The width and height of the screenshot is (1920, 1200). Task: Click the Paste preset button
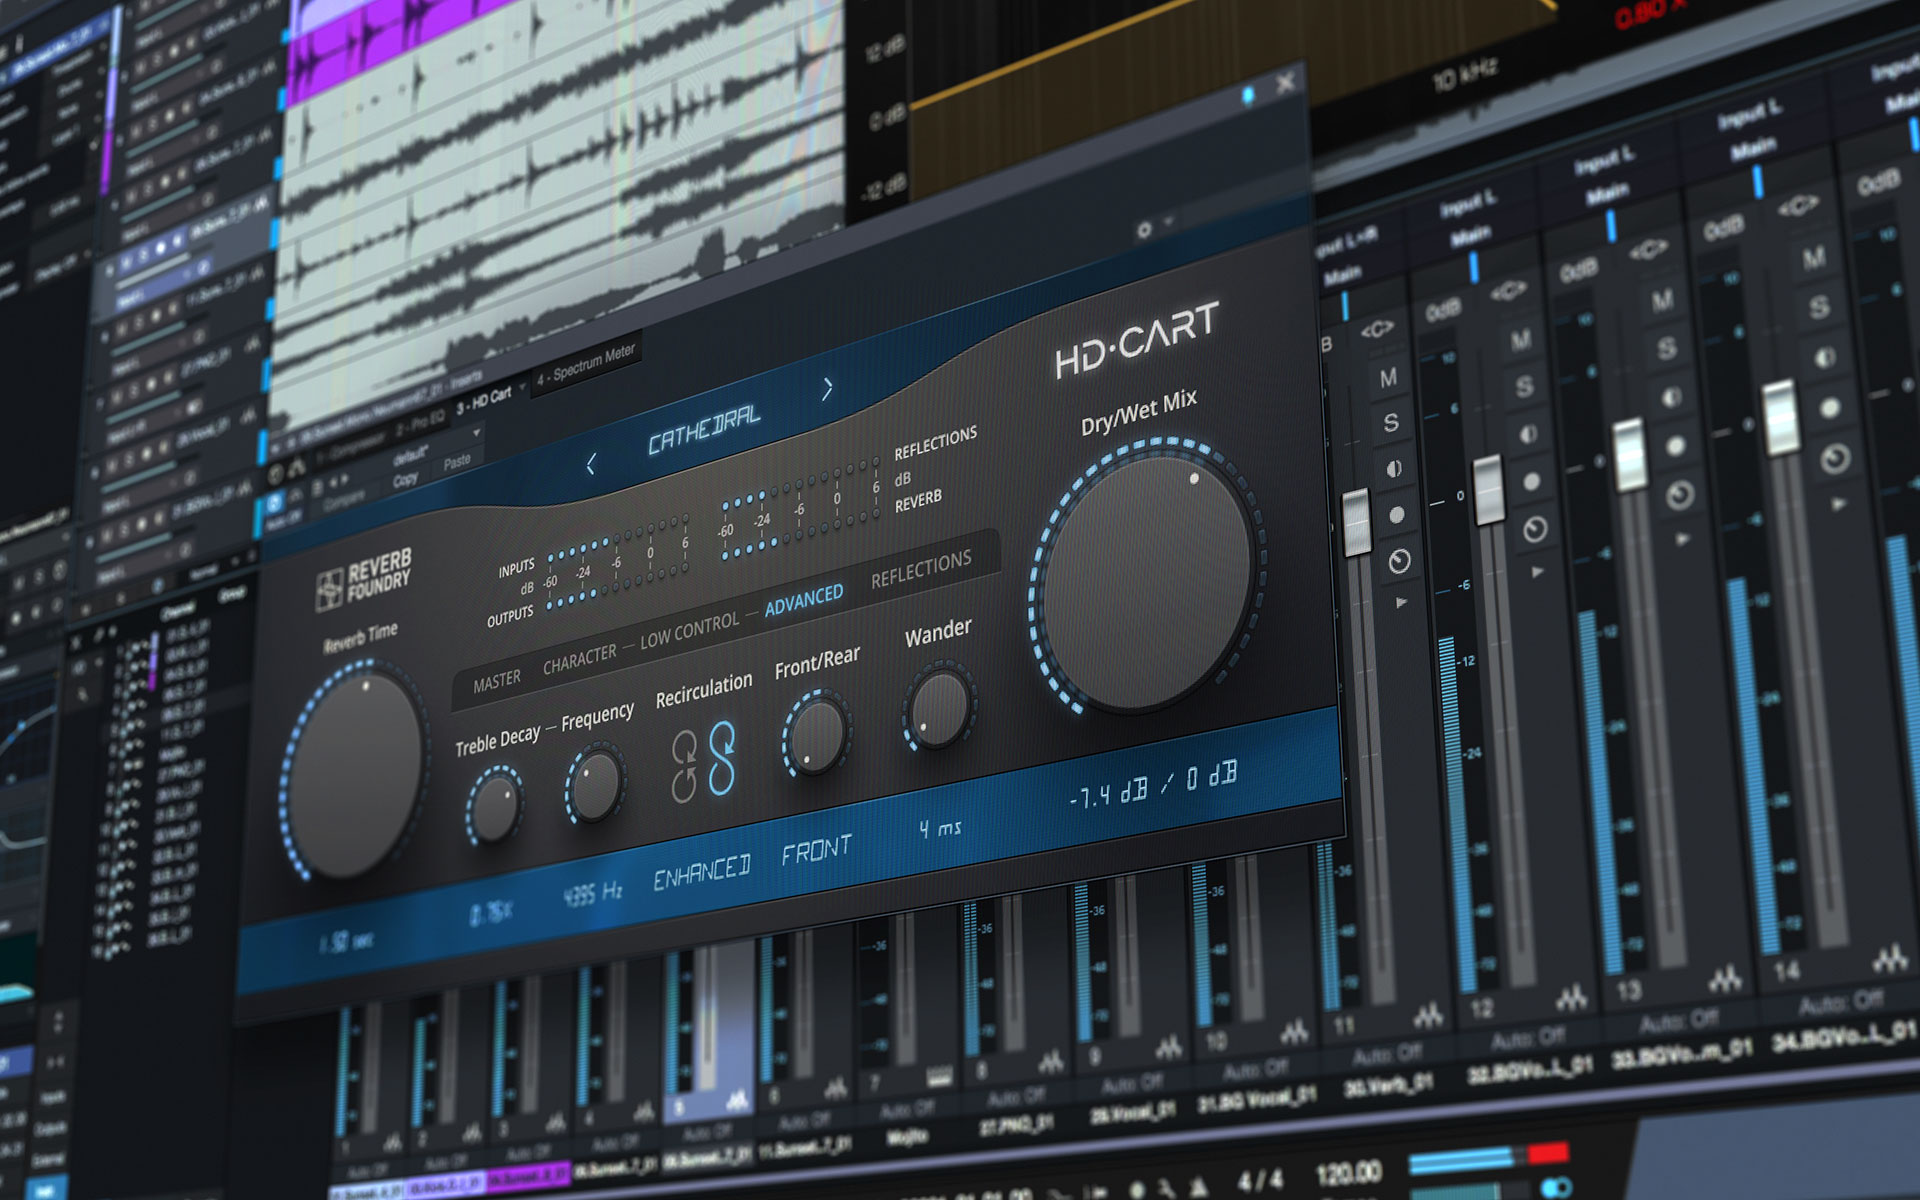click(456, 463)
